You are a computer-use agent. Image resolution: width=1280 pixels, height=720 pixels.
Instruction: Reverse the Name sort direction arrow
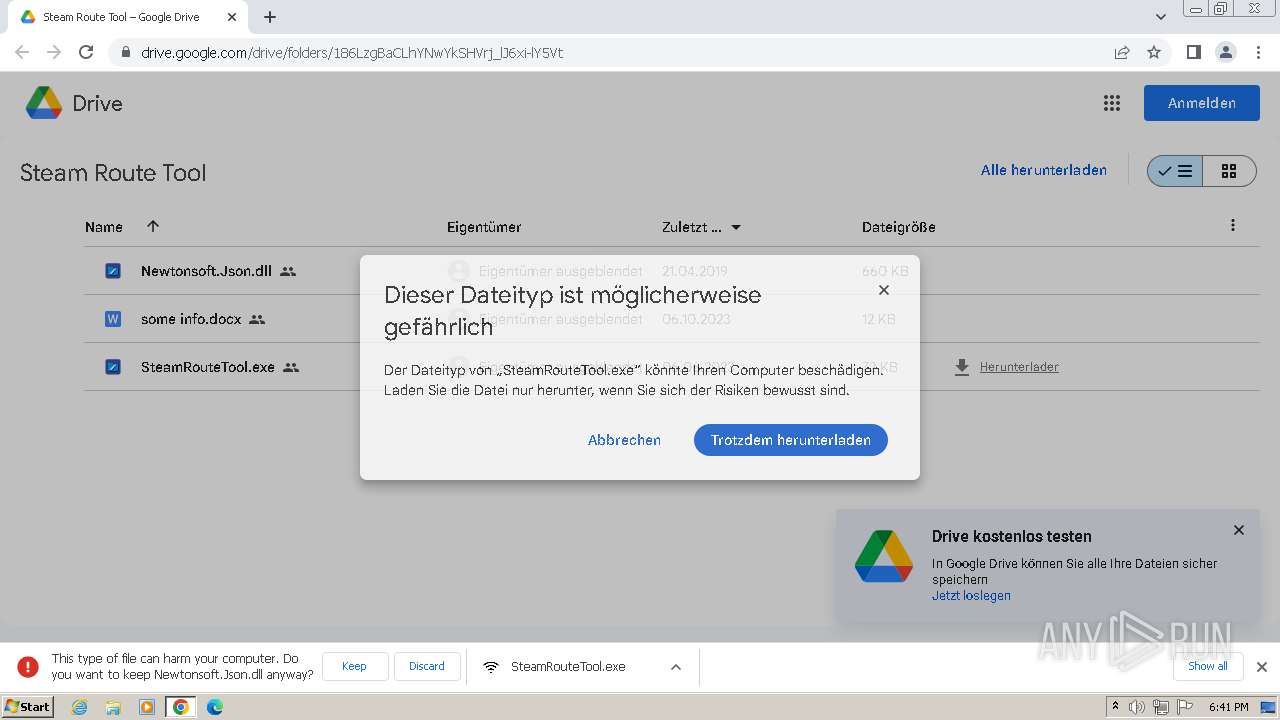pyautogui.click(x=153, y=227)
